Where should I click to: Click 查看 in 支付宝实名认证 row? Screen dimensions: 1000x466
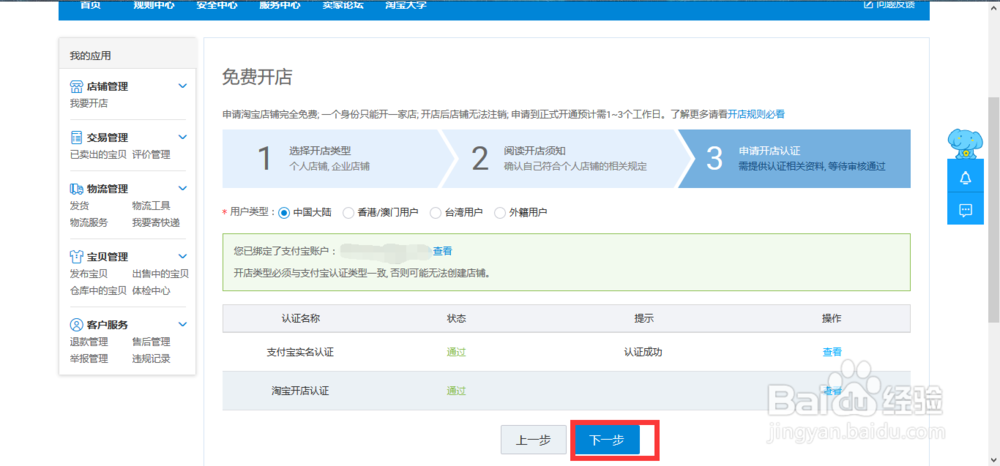coord(832,352)
